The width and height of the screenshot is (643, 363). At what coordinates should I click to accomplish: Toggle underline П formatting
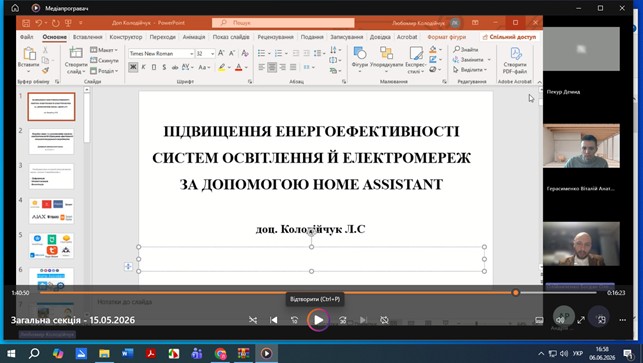point(154,67)
